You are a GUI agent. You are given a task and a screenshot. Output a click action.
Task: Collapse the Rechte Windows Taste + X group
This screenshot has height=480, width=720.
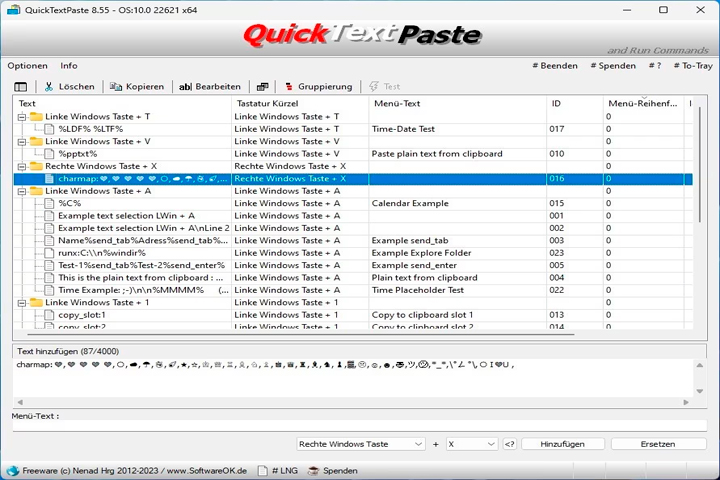[x=22, y=167]
